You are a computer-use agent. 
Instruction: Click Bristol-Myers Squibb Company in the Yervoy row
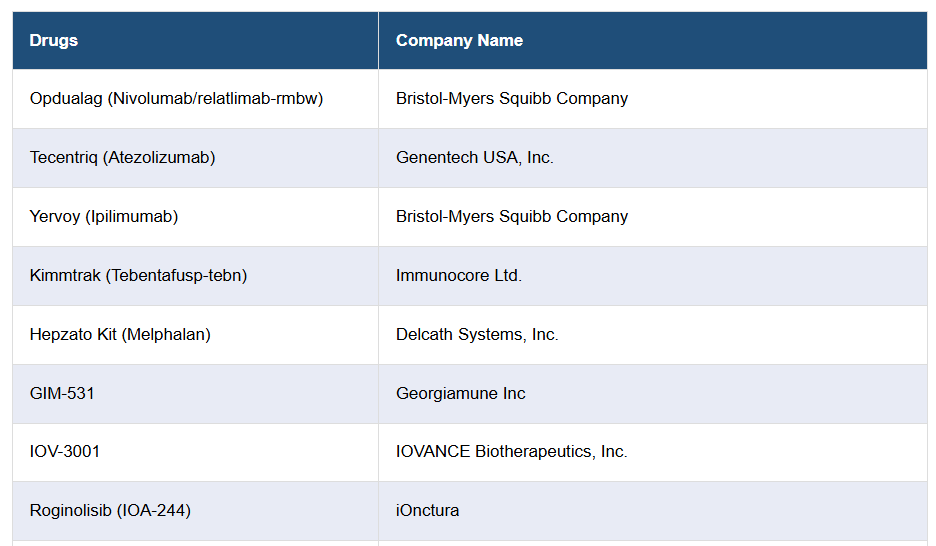(x=512, y=217)
